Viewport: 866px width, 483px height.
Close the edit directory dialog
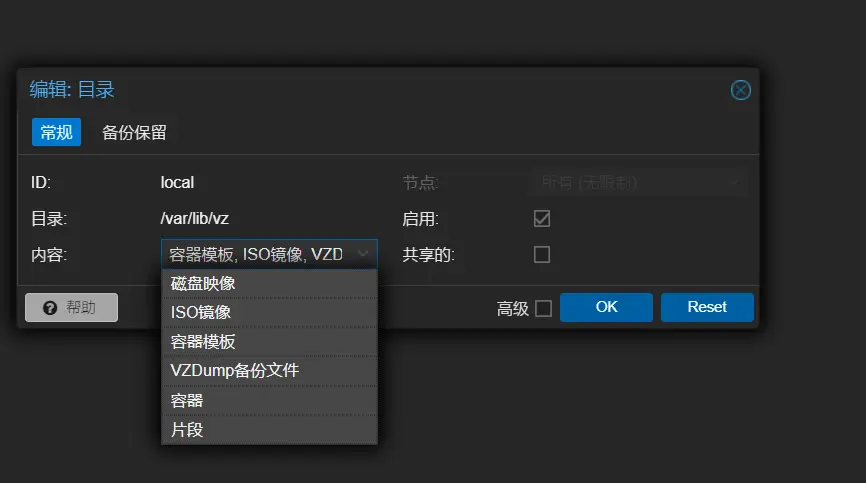[x=740, y=91]
